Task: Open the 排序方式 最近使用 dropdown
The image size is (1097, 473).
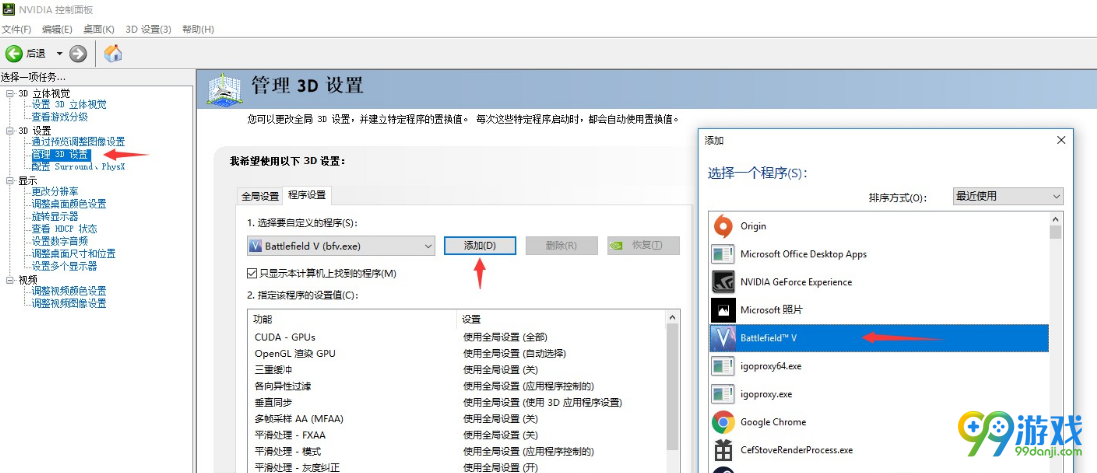Action: click(x=1008, y=197)
